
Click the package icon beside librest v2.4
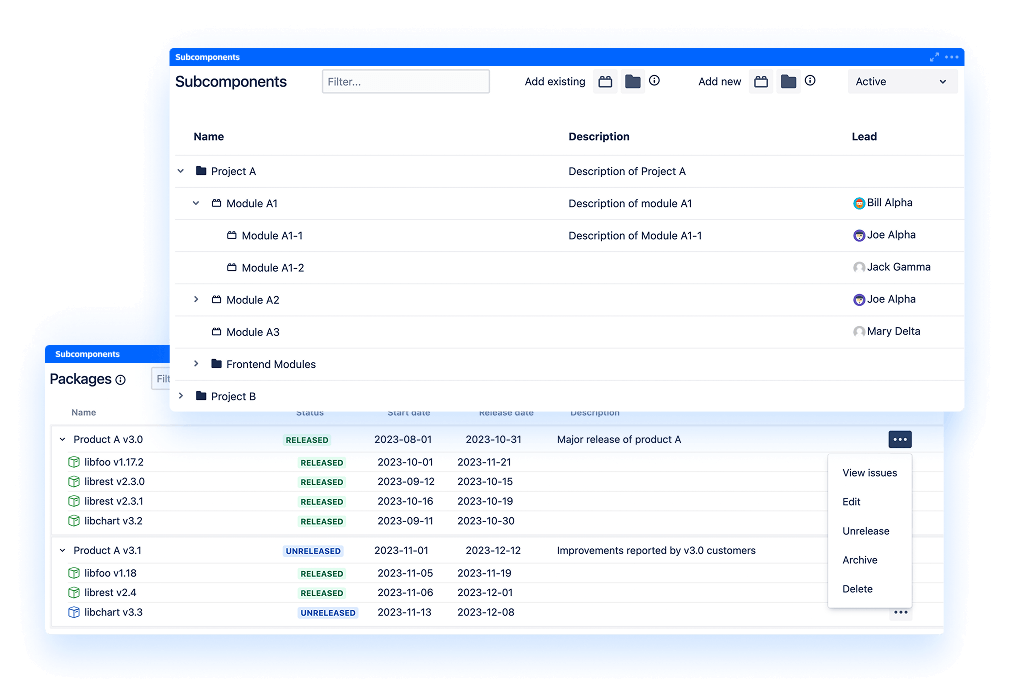coord(75,592)
